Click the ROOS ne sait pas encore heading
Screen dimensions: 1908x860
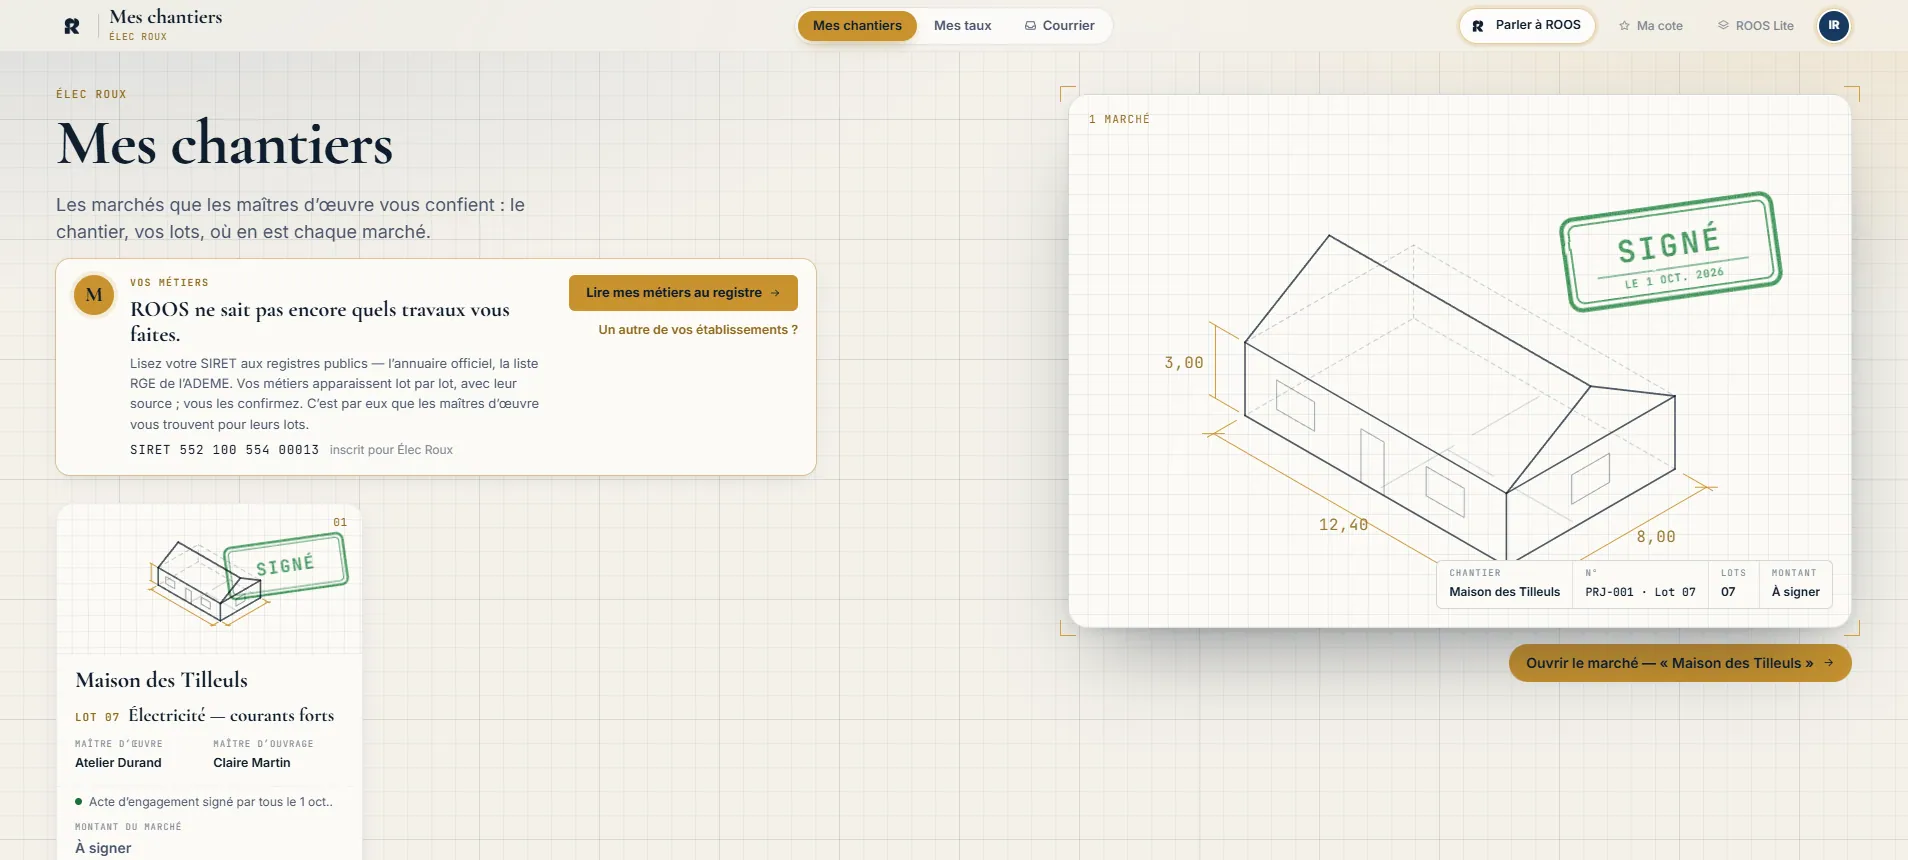(320, 322)
